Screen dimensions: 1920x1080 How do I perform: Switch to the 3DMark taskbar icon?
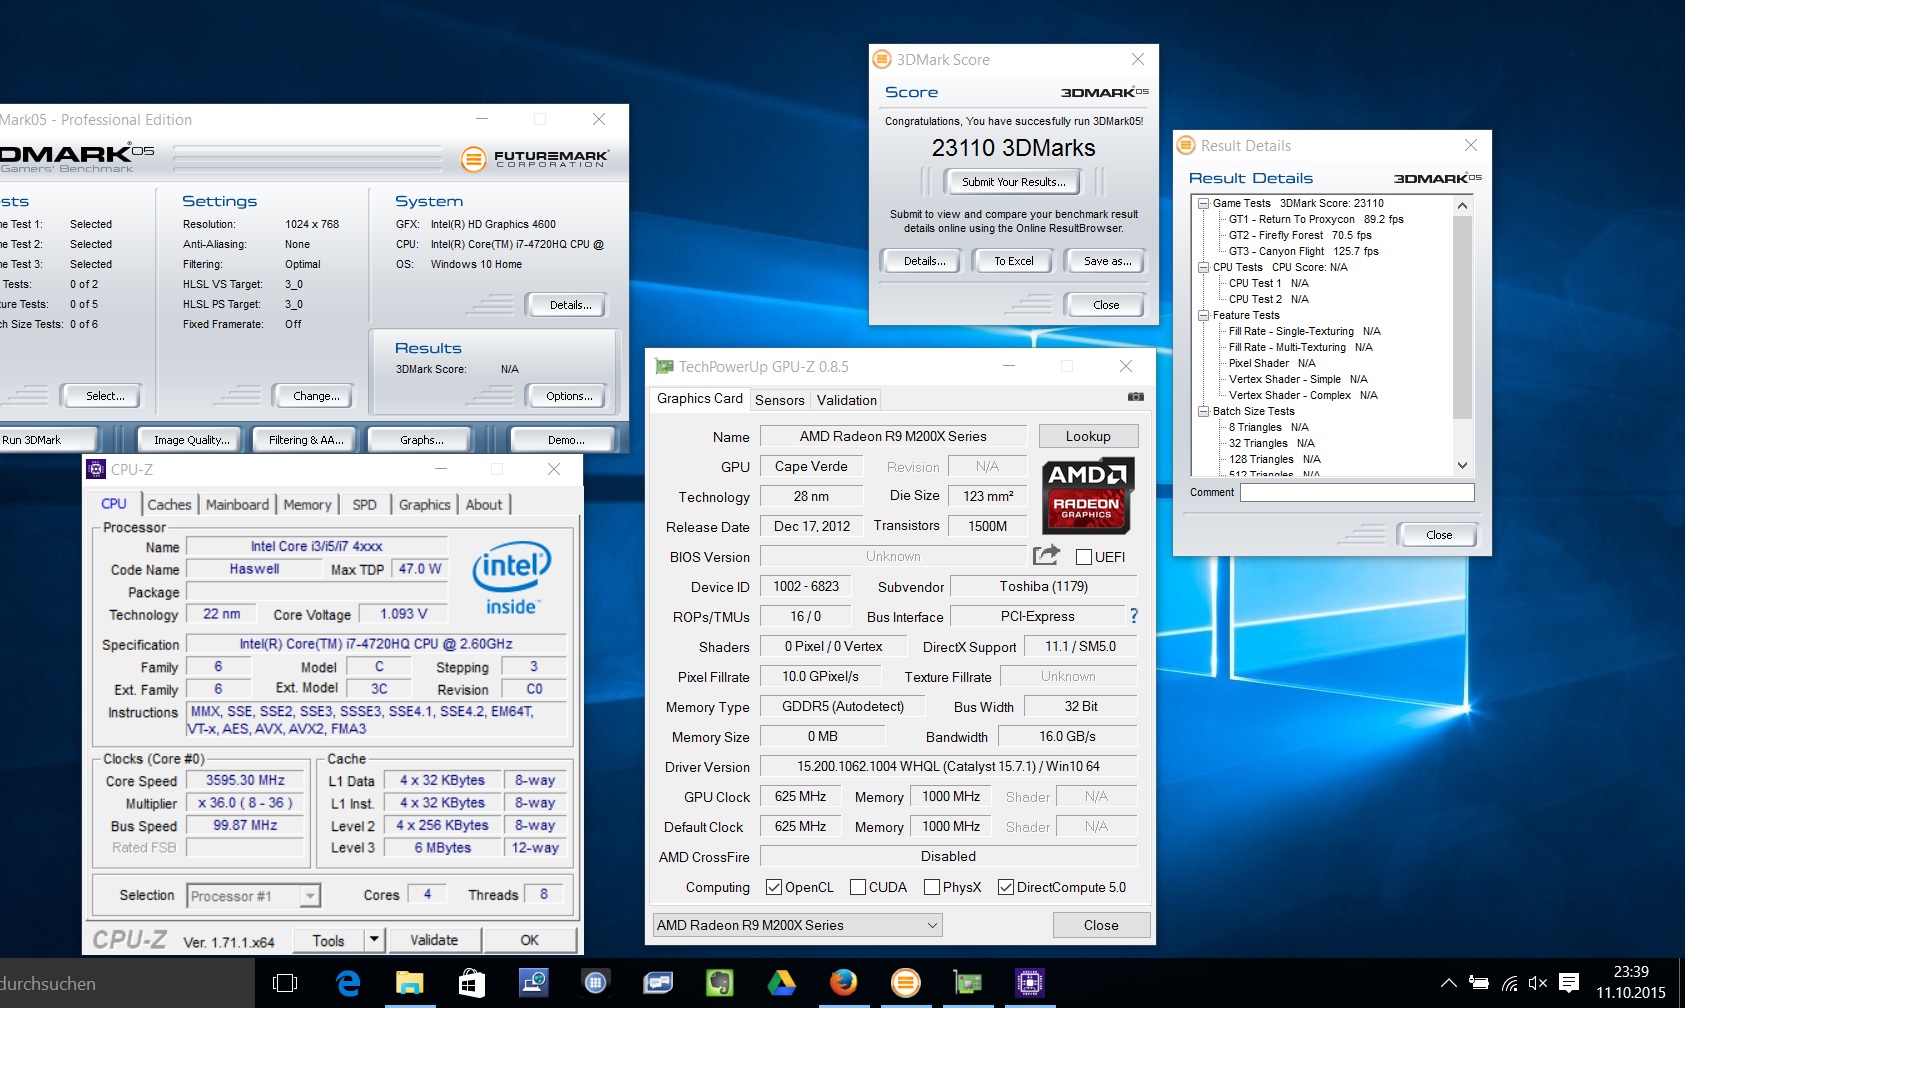coord(905,983)
